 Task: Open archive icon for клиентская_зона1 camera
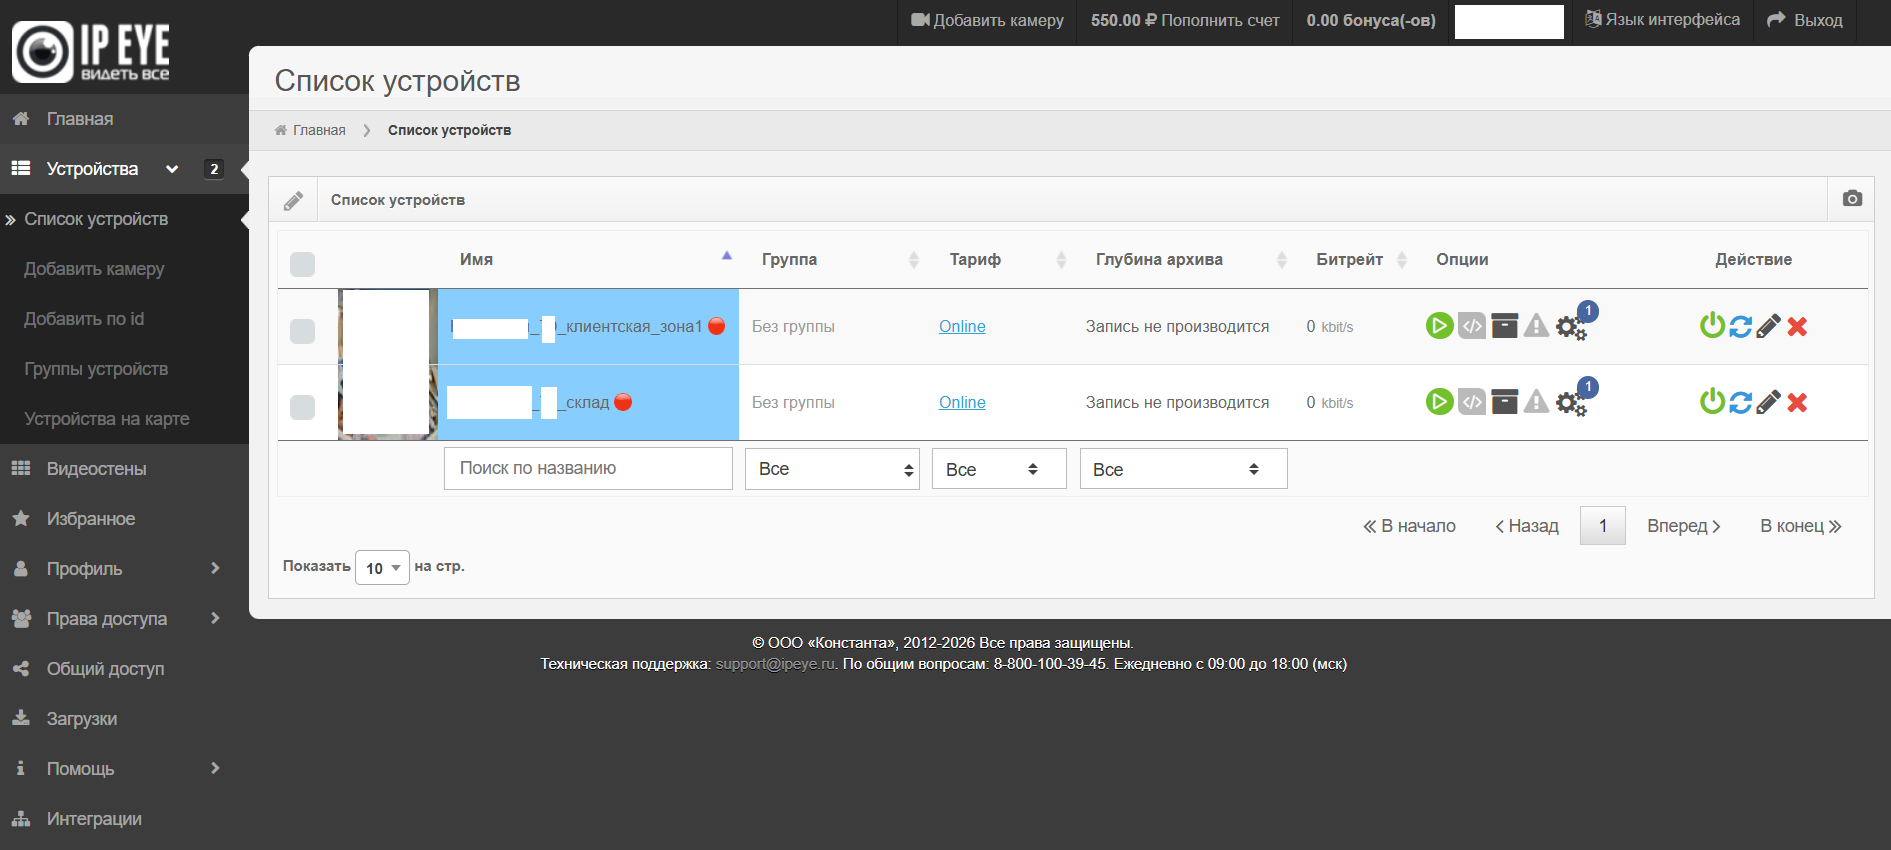[1504, 326]
